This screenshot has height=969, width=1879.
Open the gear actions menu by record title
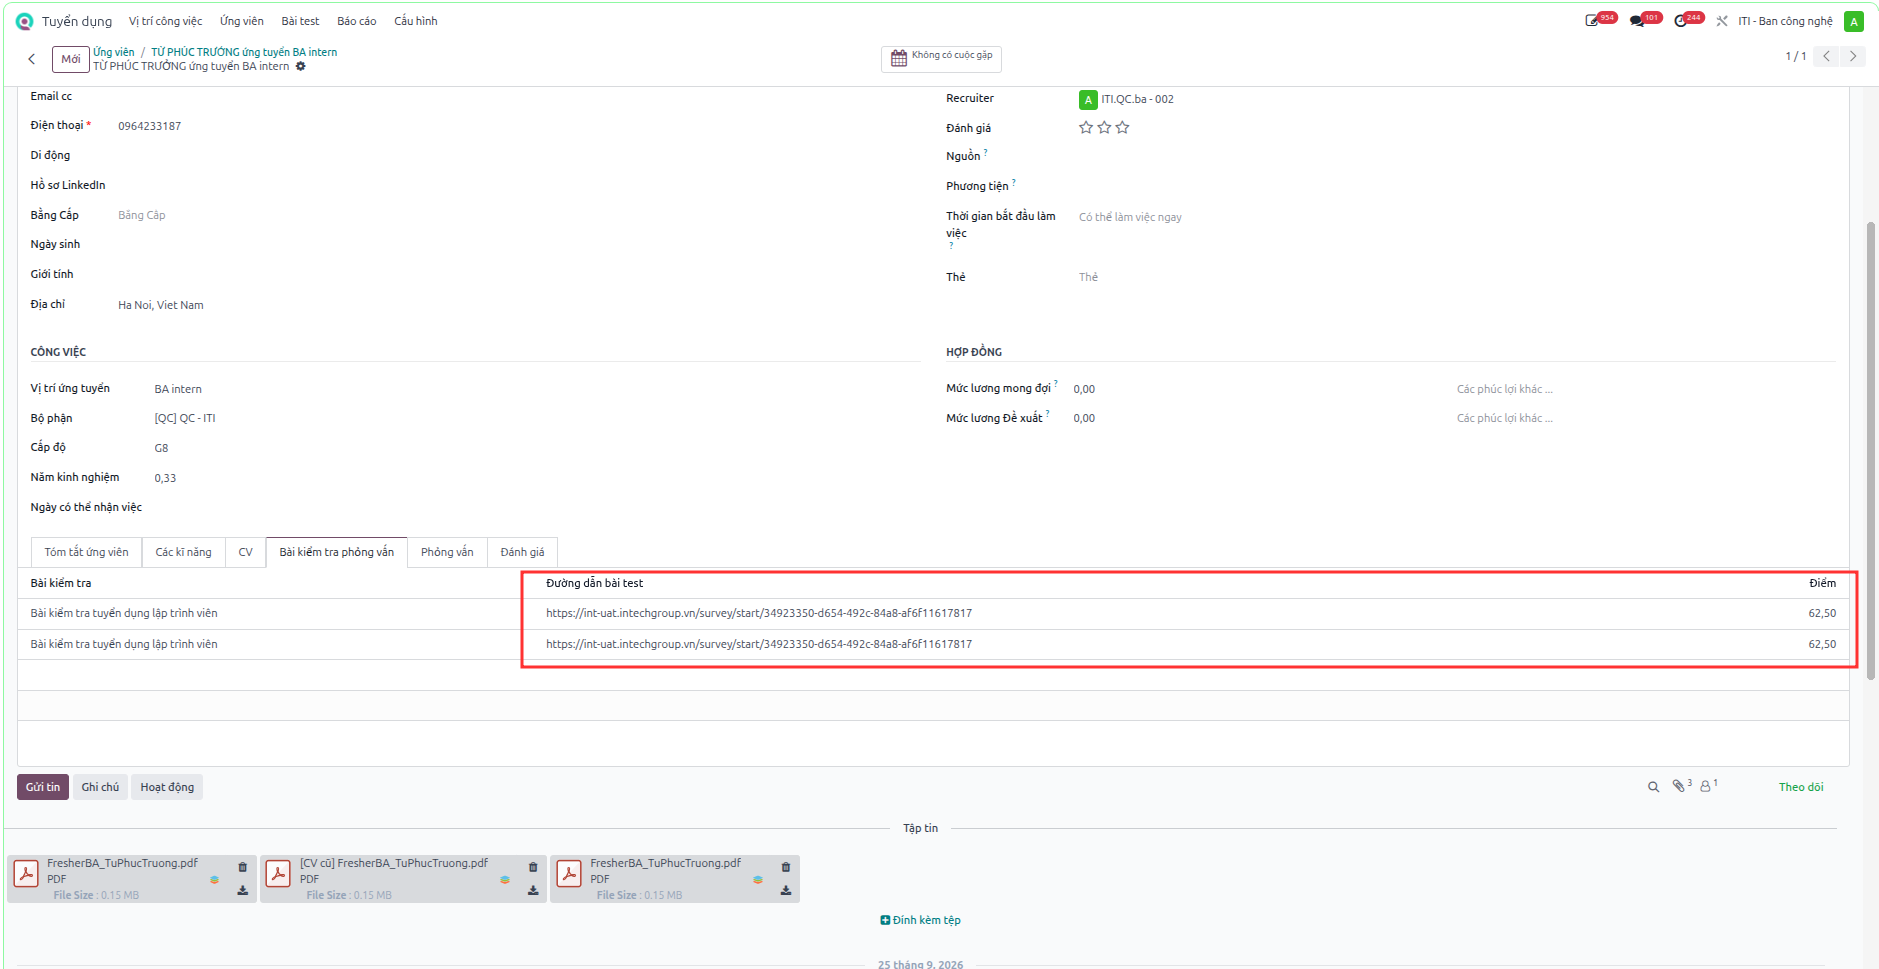[301, 67]
